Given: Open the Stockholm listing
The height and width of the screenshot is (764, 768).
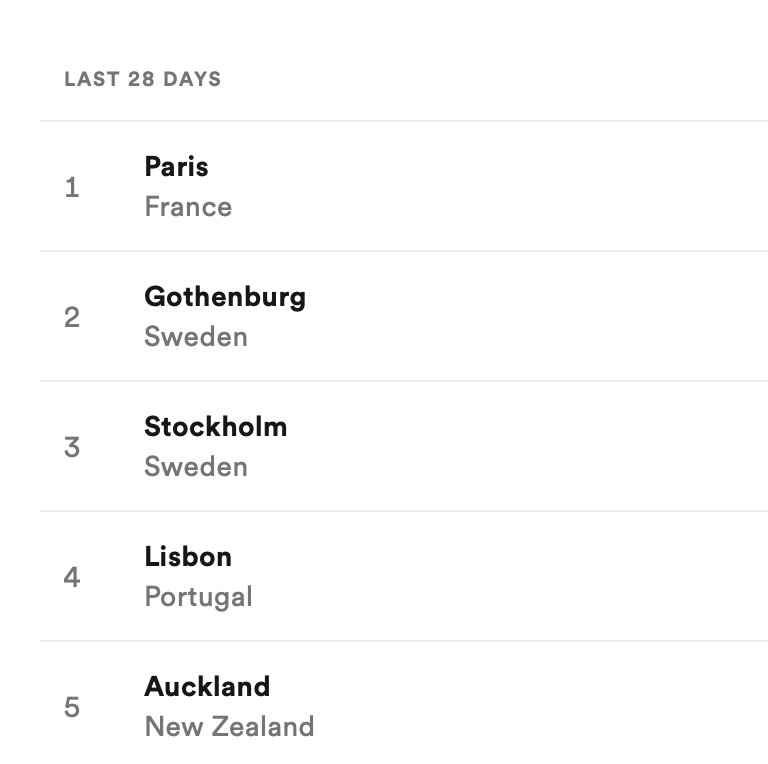Looking at the screenshot, I should pyautogui.click(x=216, y=427).
